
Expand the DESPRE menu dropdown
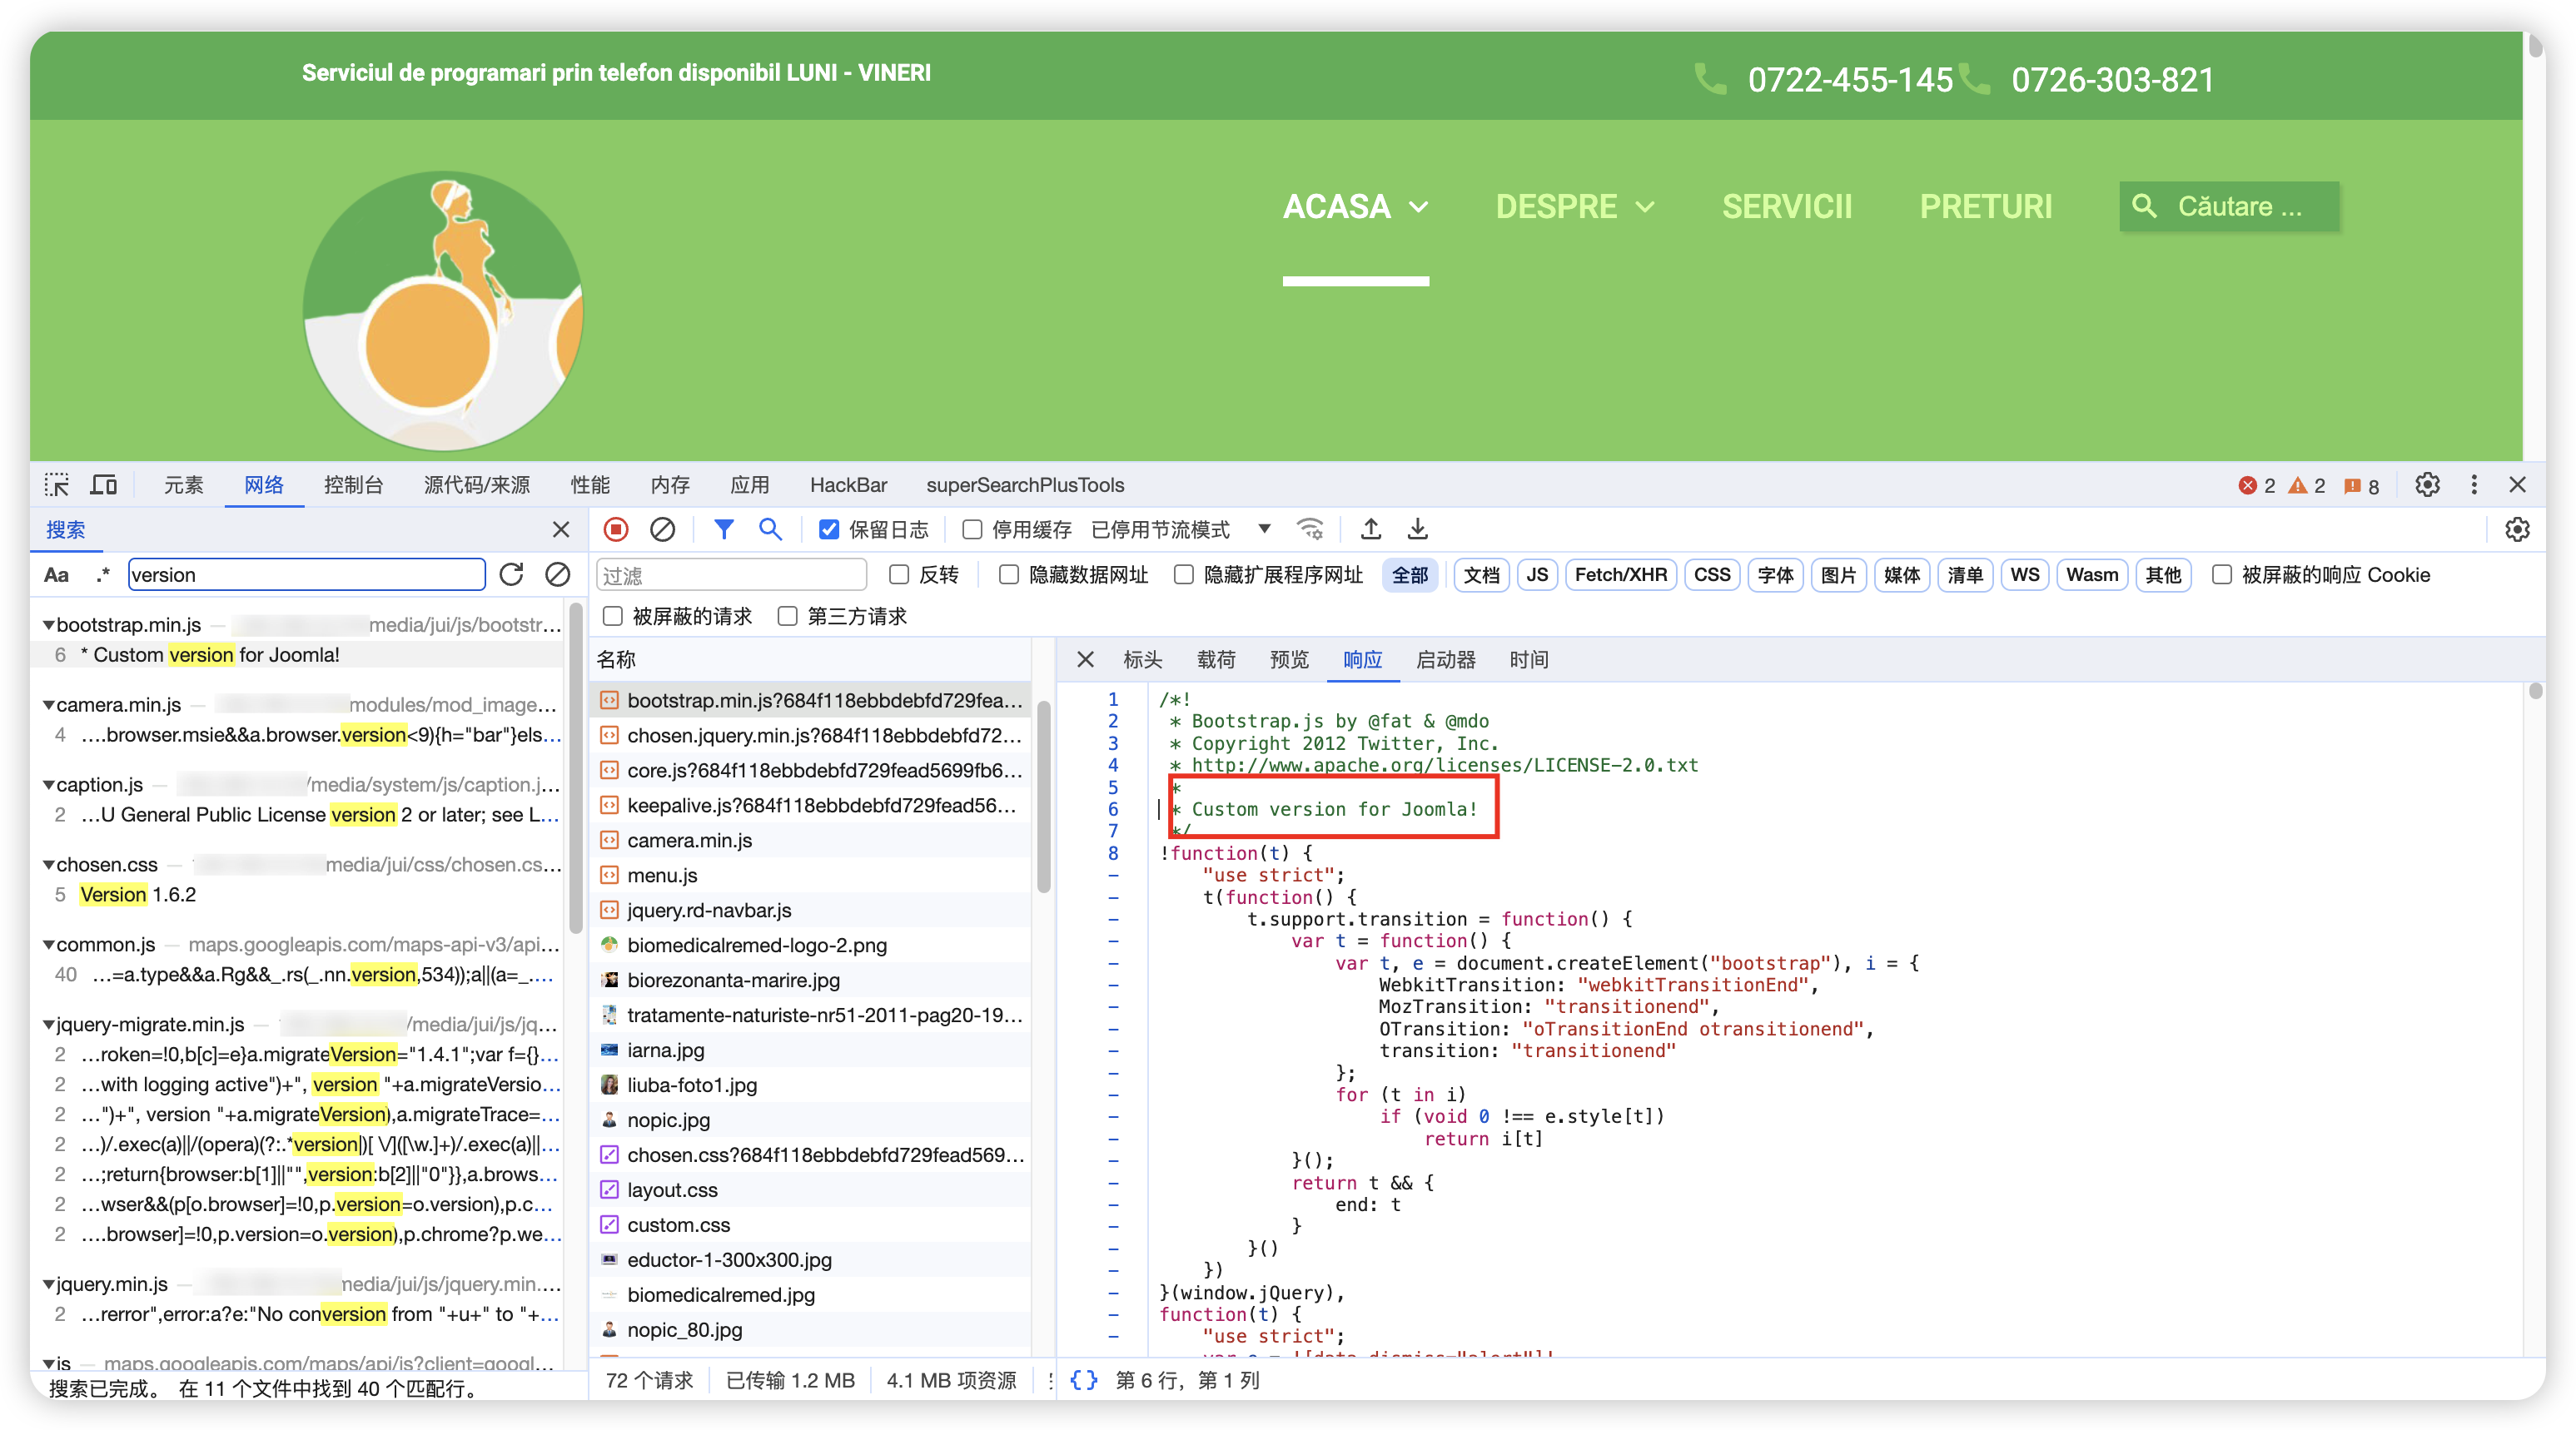coord(1645,207)
